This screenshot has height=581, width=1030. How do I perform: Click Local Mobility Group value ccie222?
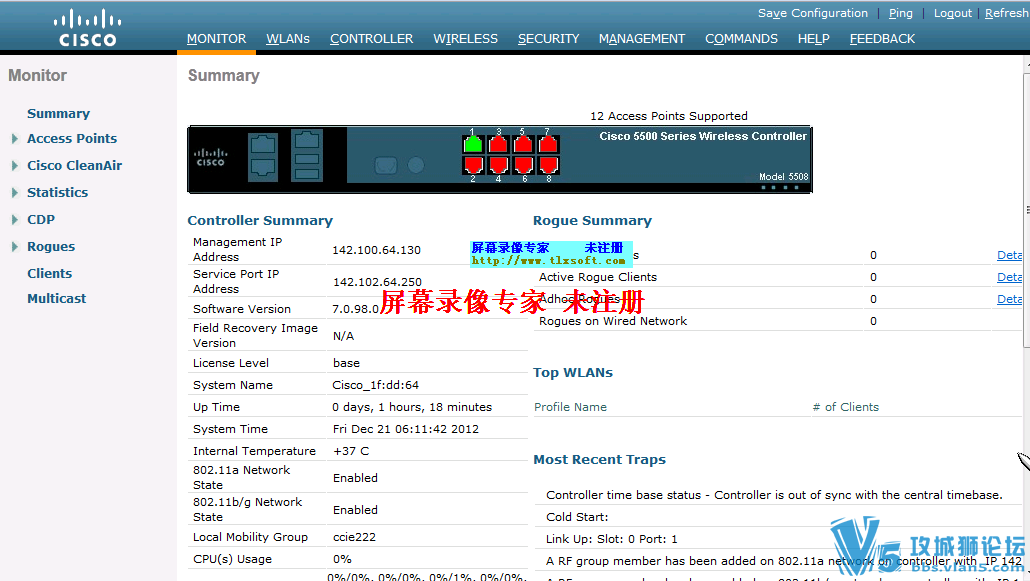point(354,537)
